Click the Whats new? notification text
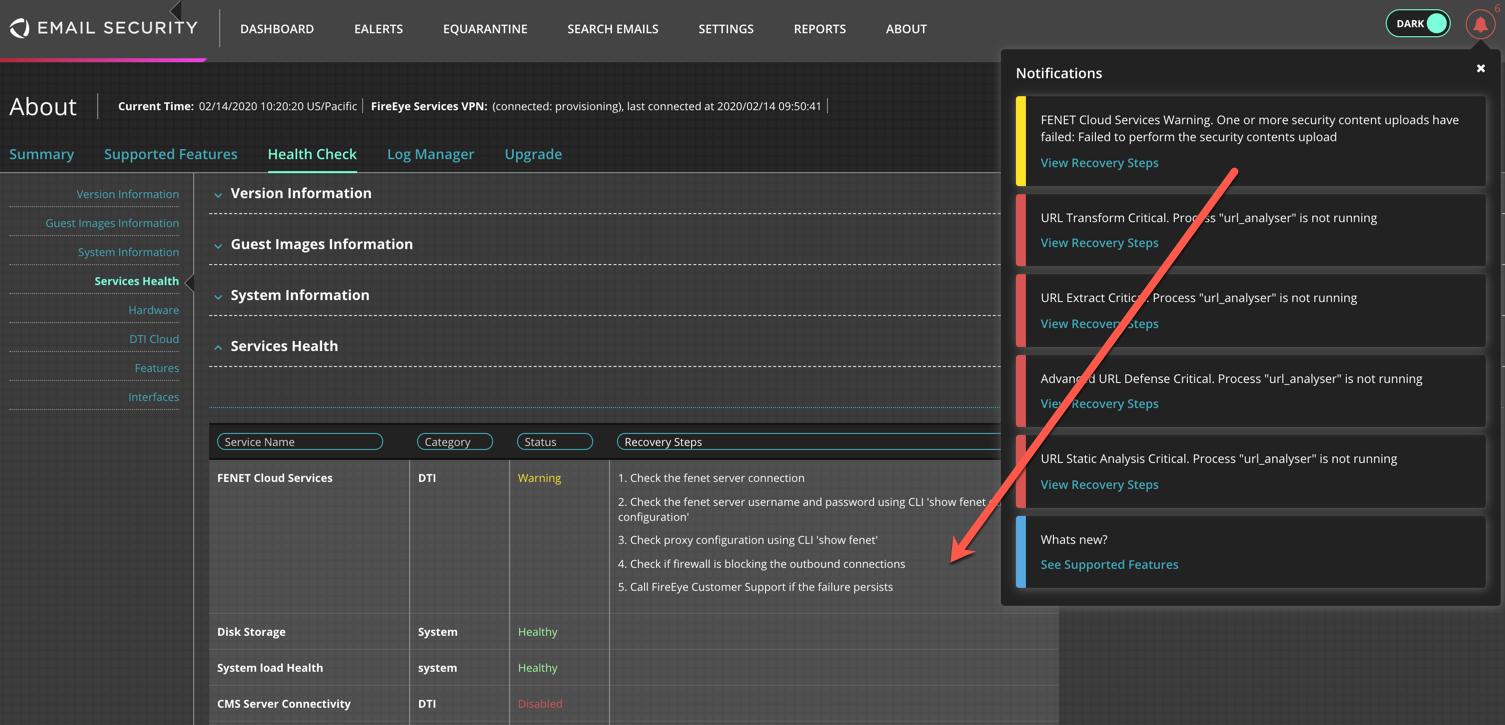Viewport: 1505px width, 725px height. (1074, 540)
